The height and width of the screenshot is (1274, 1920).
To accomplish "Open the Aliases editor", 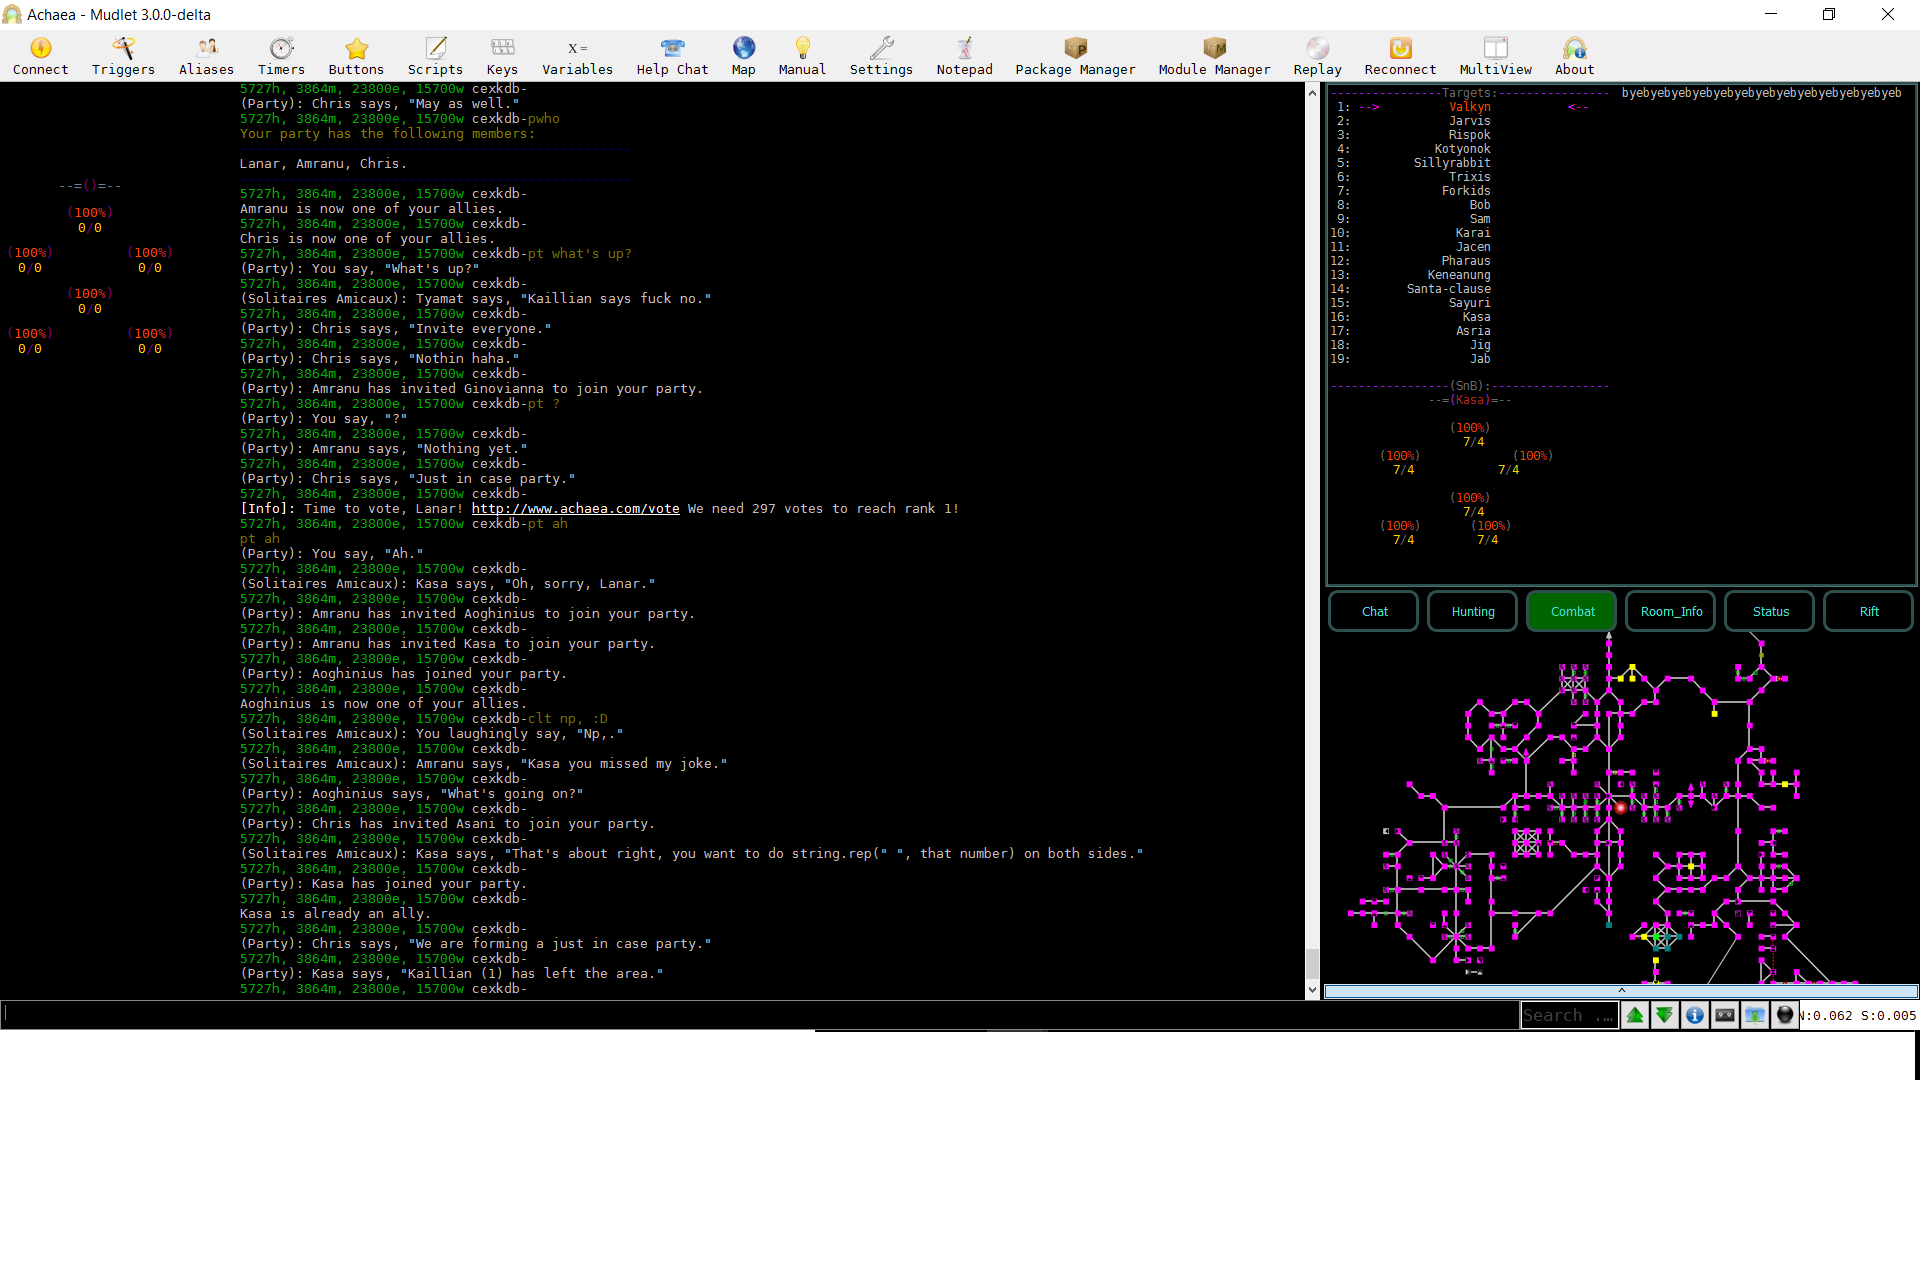I will point(206,56).
